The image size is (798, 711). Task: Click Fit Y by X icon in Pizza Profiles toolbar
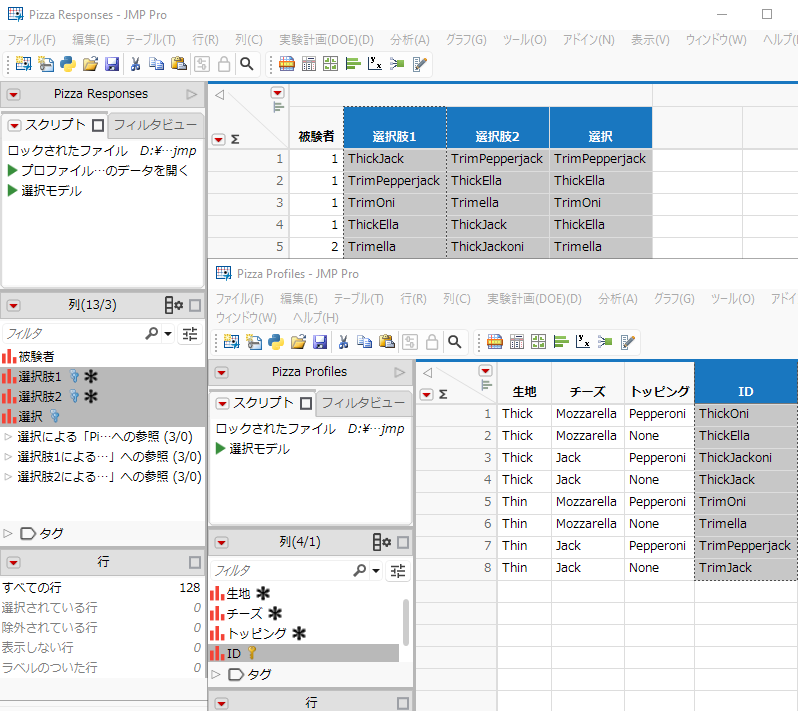click(x=583, y=342)
